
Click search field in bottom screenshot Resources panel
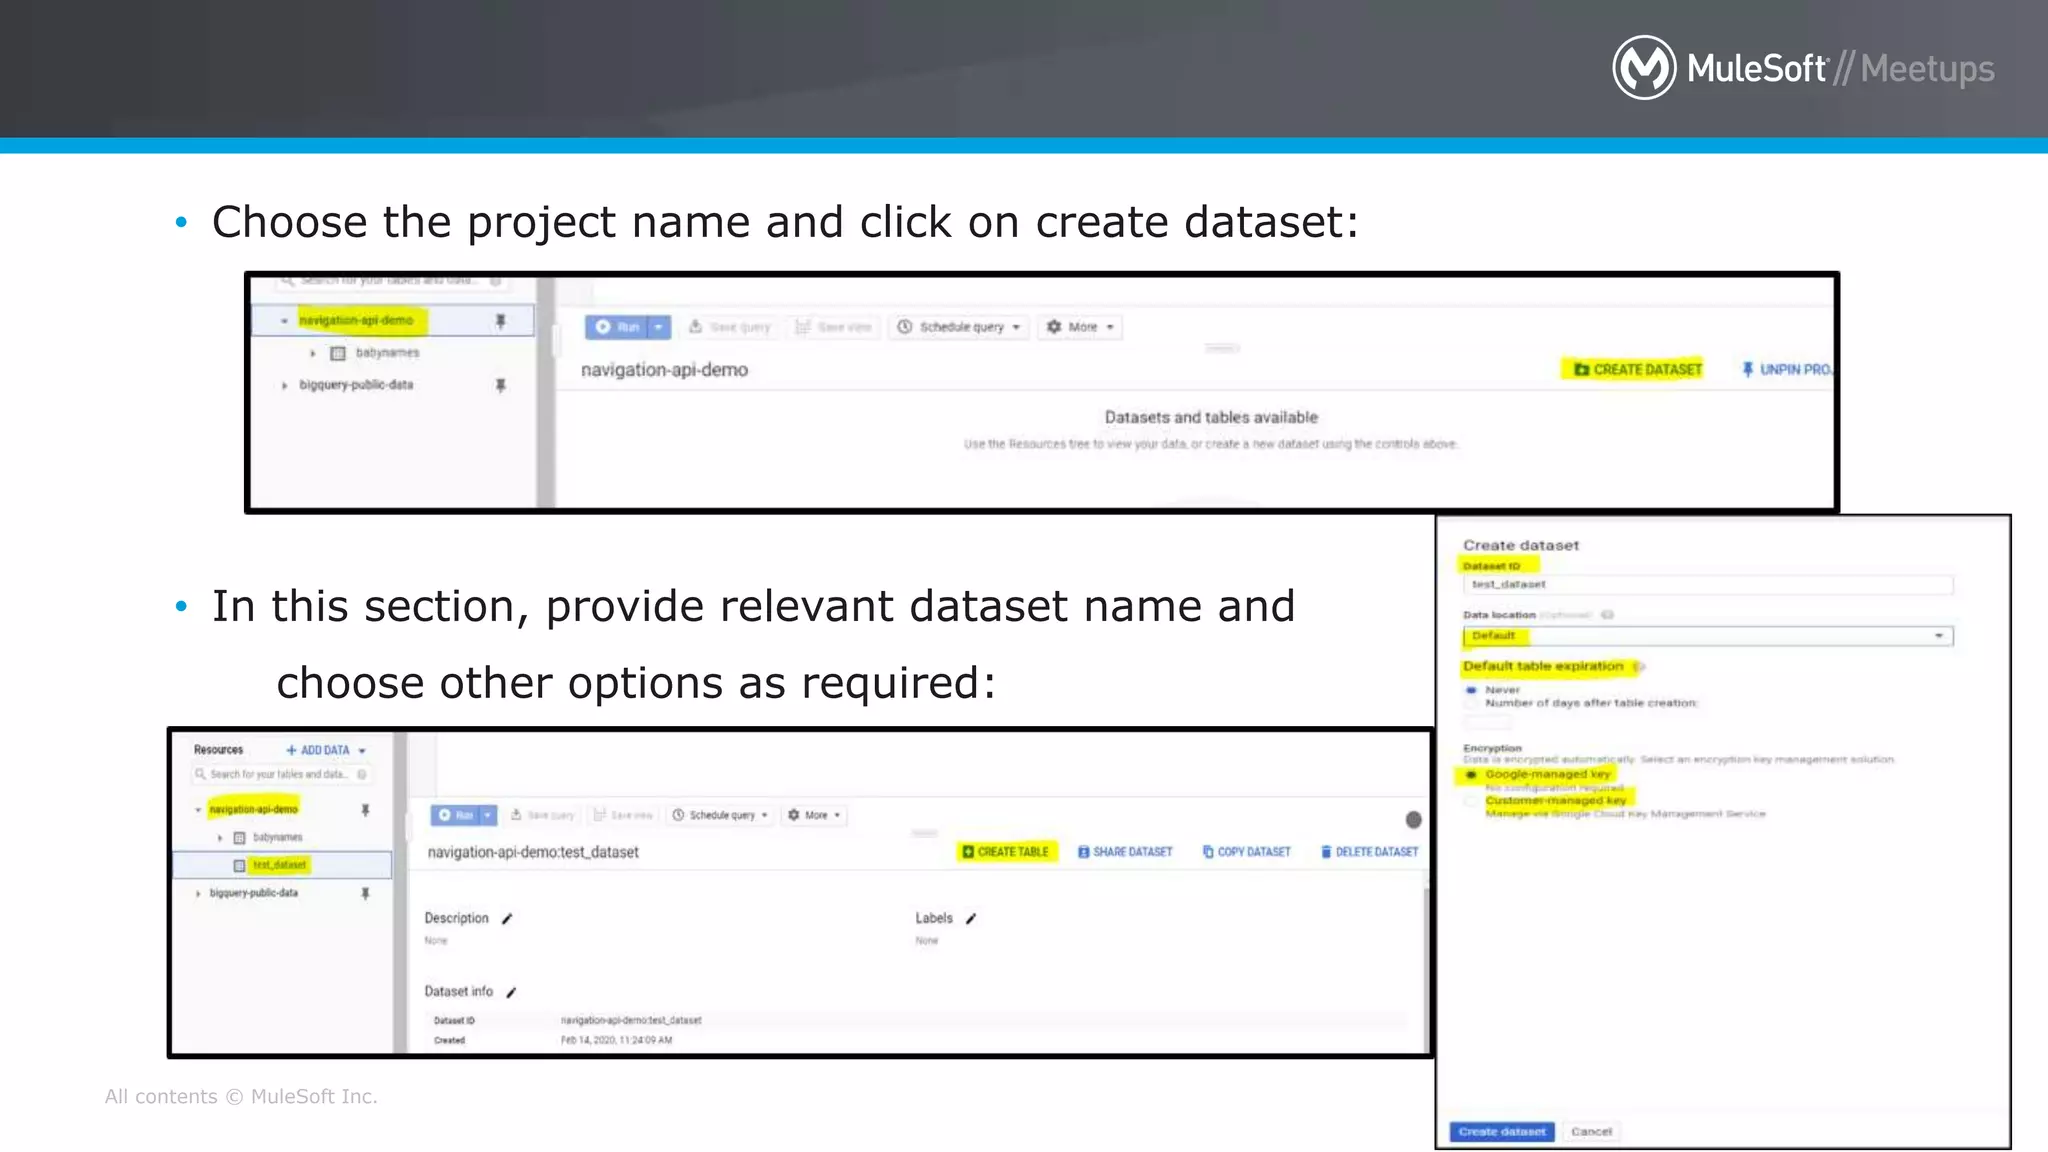point(281,774)
